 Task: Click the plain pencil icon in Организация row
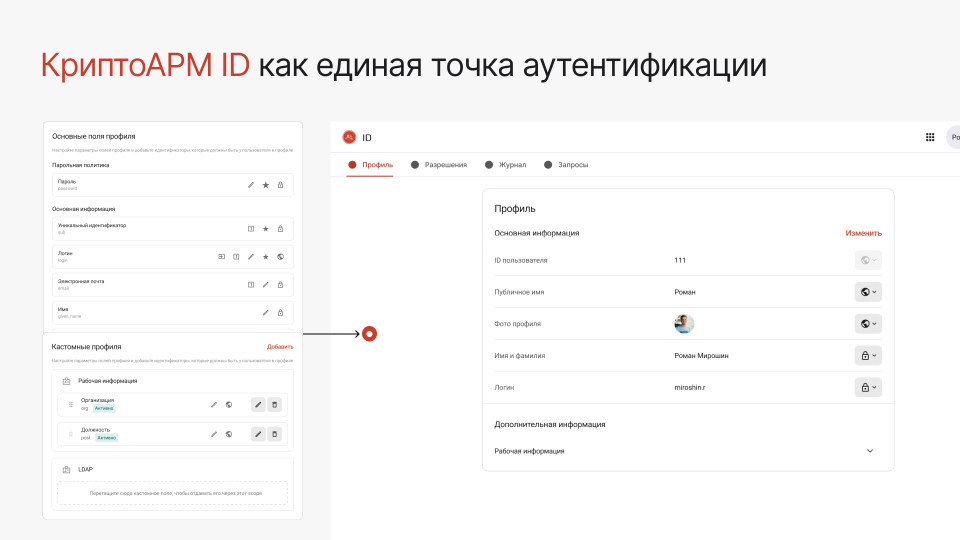(x=214, y=405)
